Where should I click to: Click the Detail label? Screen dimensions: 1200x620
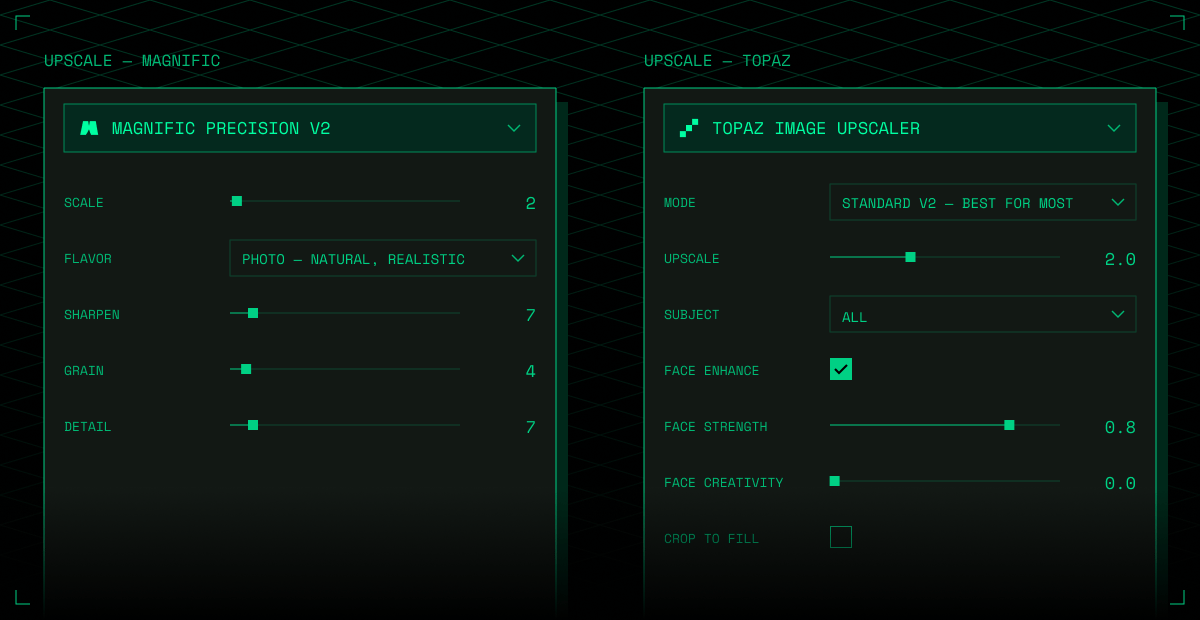click(88, 427)
